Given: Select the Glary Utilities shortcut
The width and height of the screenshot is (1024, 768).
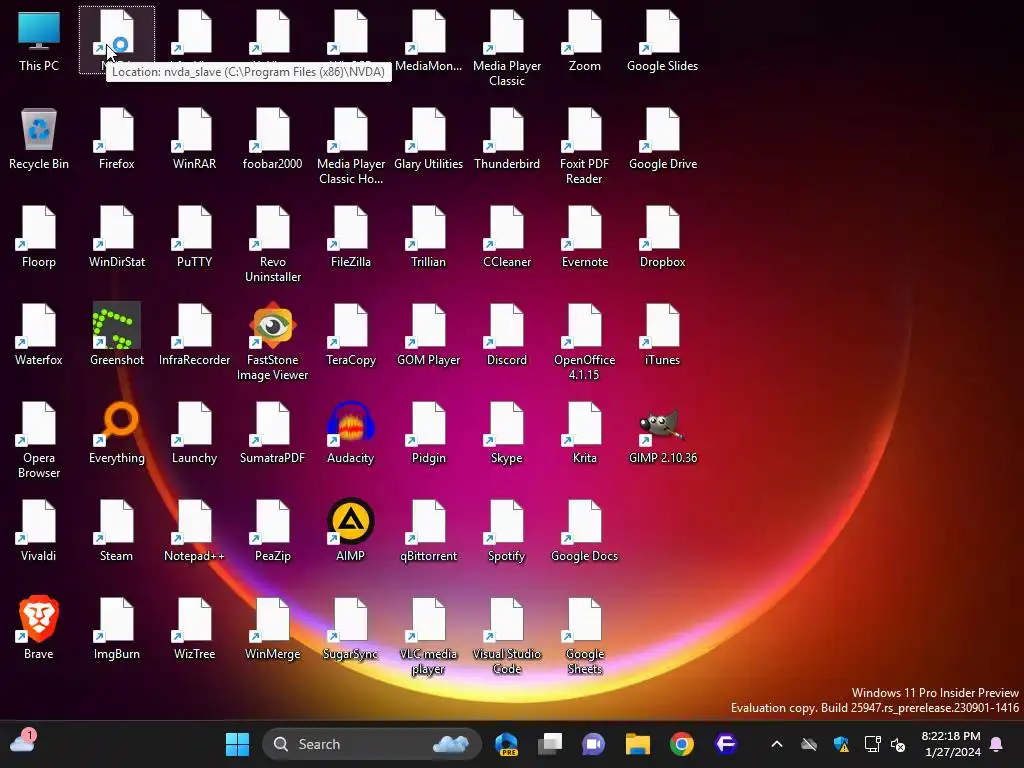Looking at the screenshot, I should 428,139.
